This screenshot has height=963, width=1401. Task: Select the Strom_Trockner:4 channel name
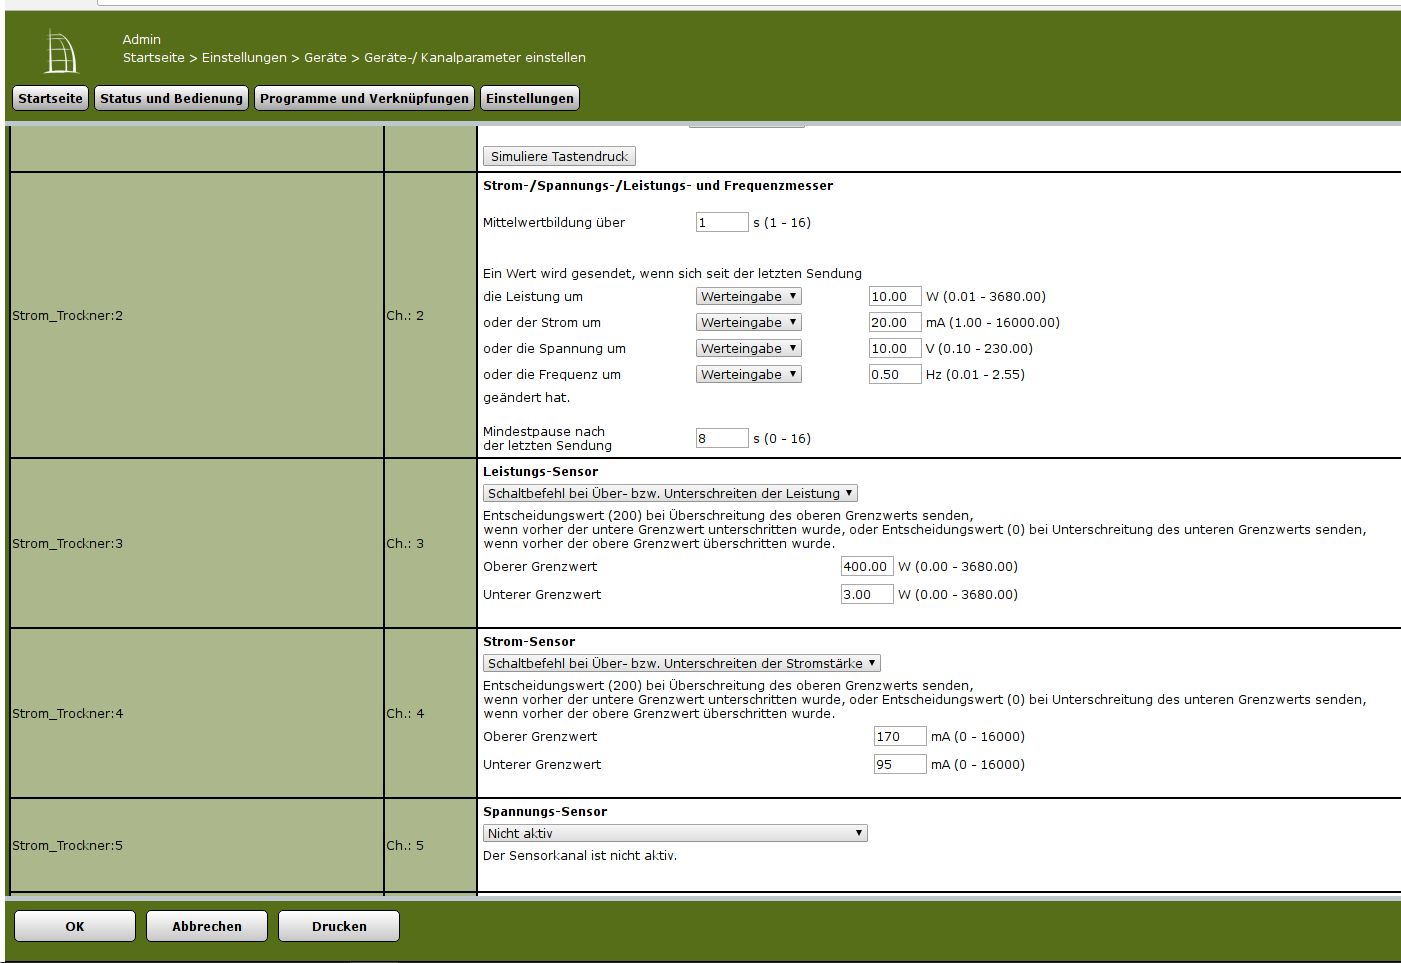[x=68, y=713]
